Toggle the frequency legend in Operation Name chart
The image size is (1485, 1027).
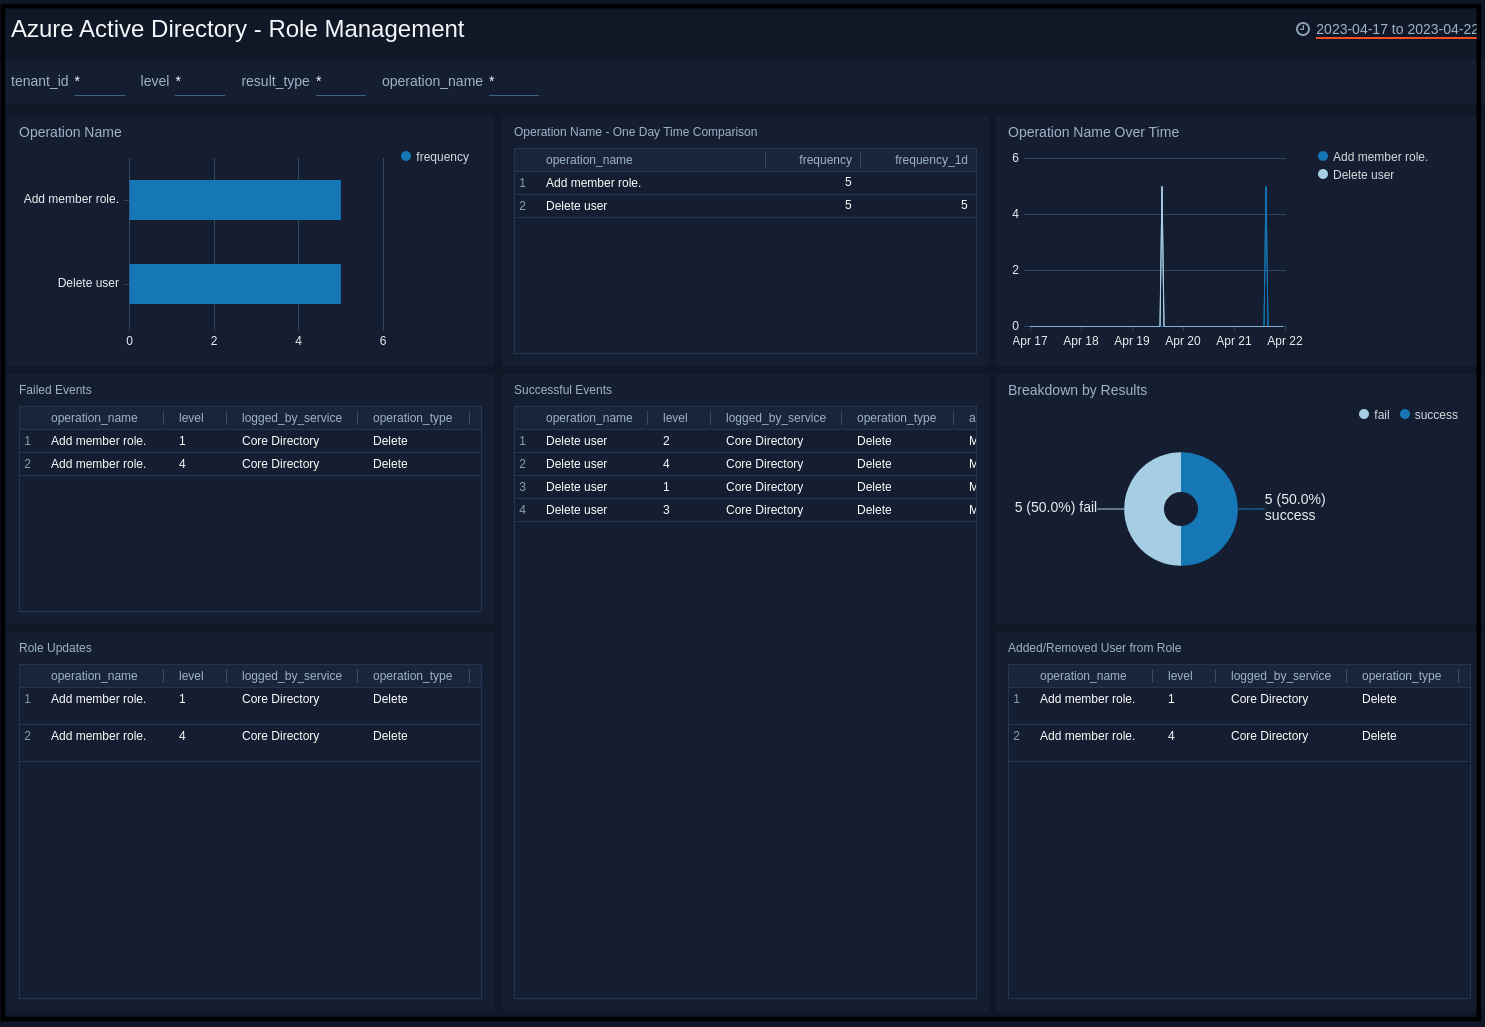[x=435, y=157]
